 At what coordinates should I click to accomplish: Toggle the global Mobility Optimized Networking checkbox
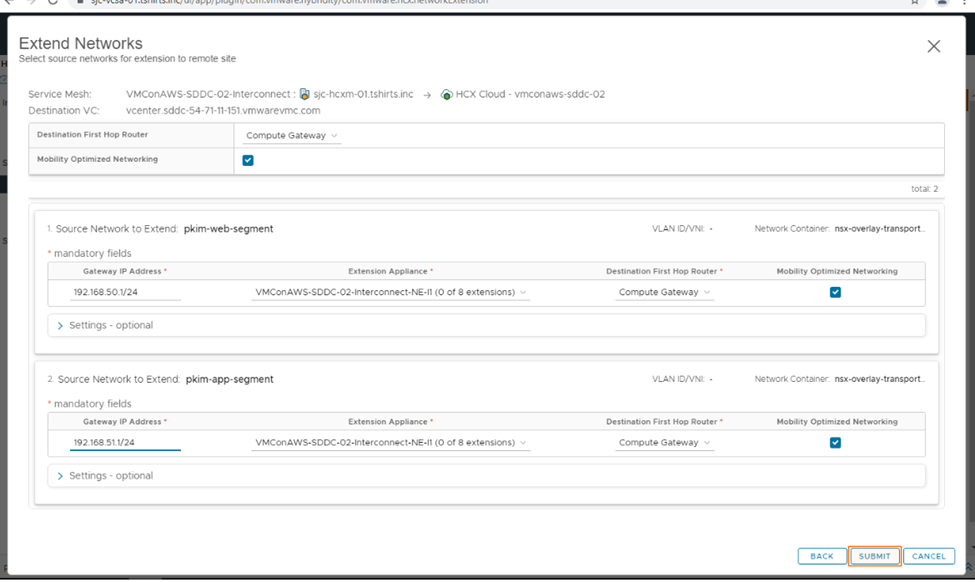248,160
